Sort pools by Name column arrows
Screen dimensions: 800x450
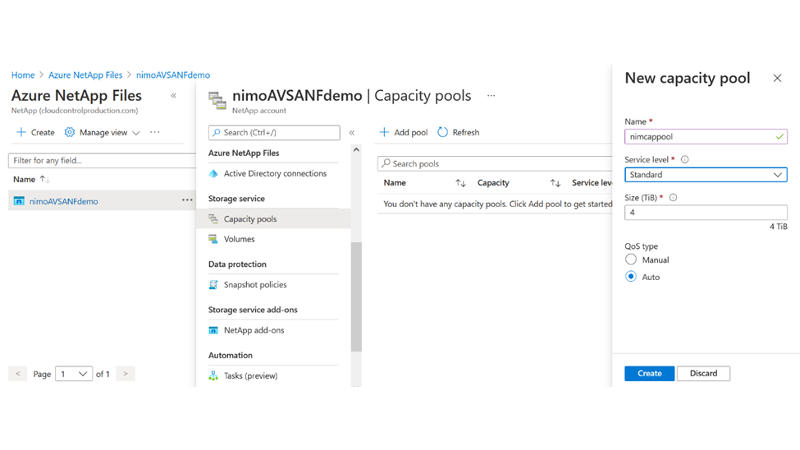click(460, 183)
